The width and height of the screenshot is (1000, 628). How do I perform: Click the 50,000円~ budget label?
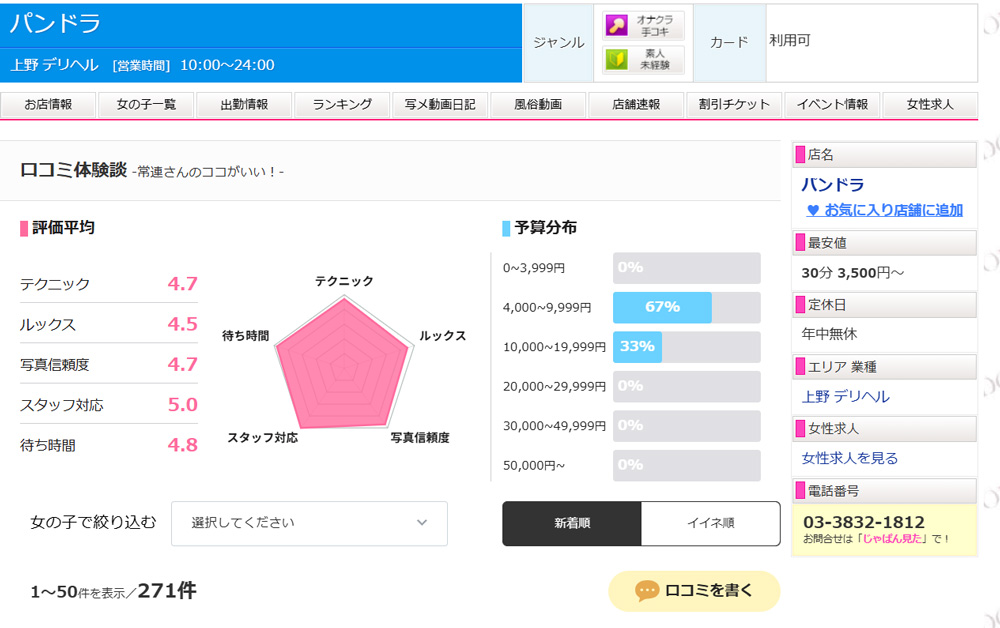(534, 466)
